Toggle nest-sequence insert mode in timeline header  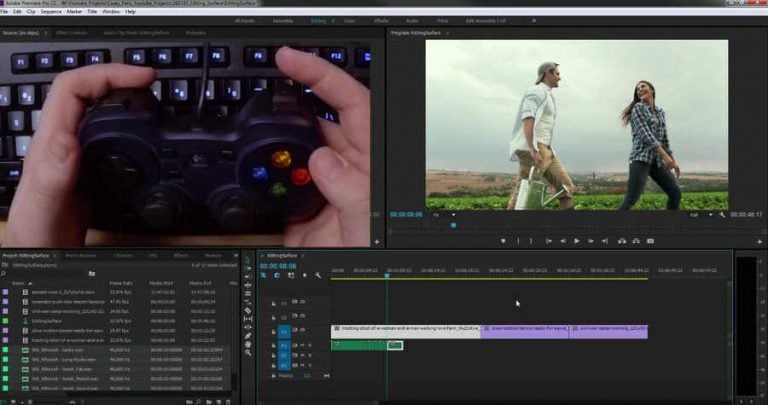[264, 276]
